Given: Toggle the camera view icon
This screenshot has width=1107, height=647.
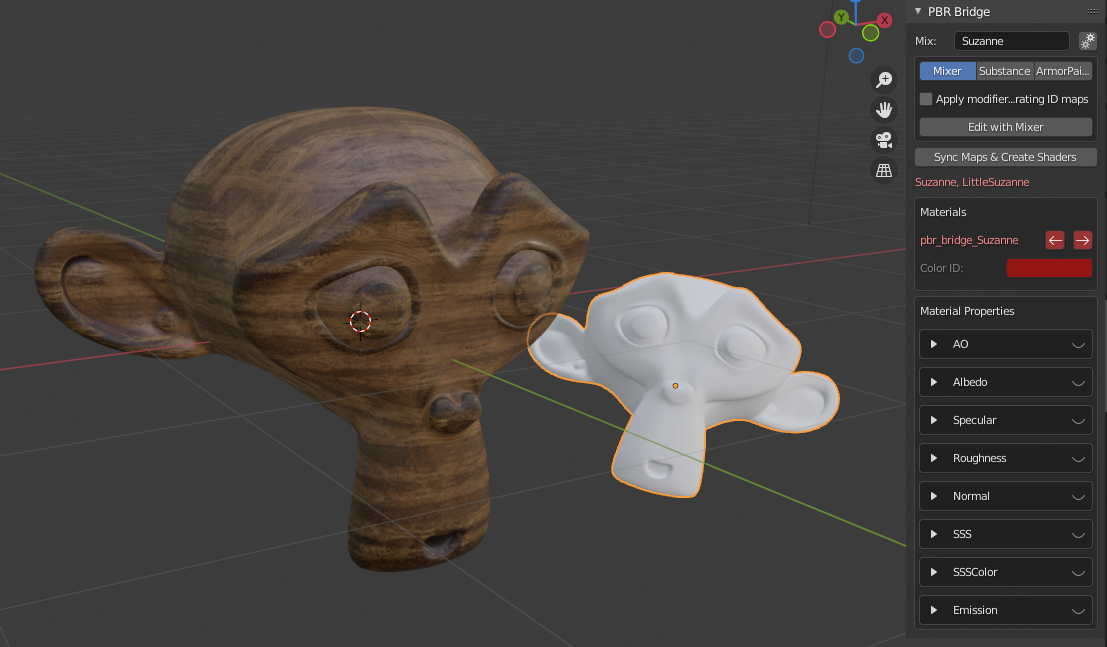Looking at the screenshot, I should point(884,141).
